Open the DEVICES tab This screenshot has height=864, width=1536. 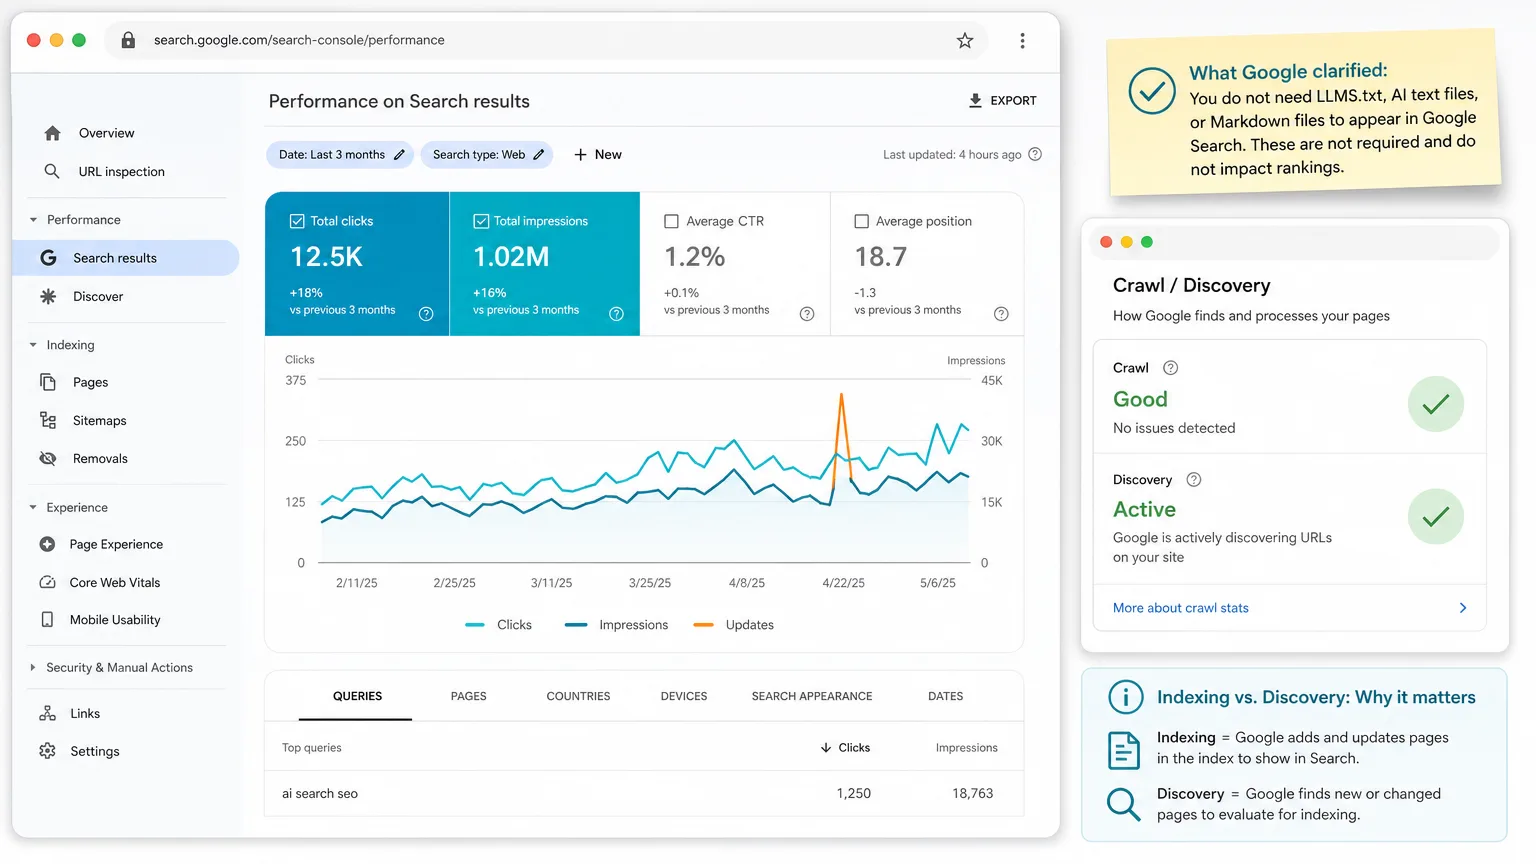pos(684,696)
